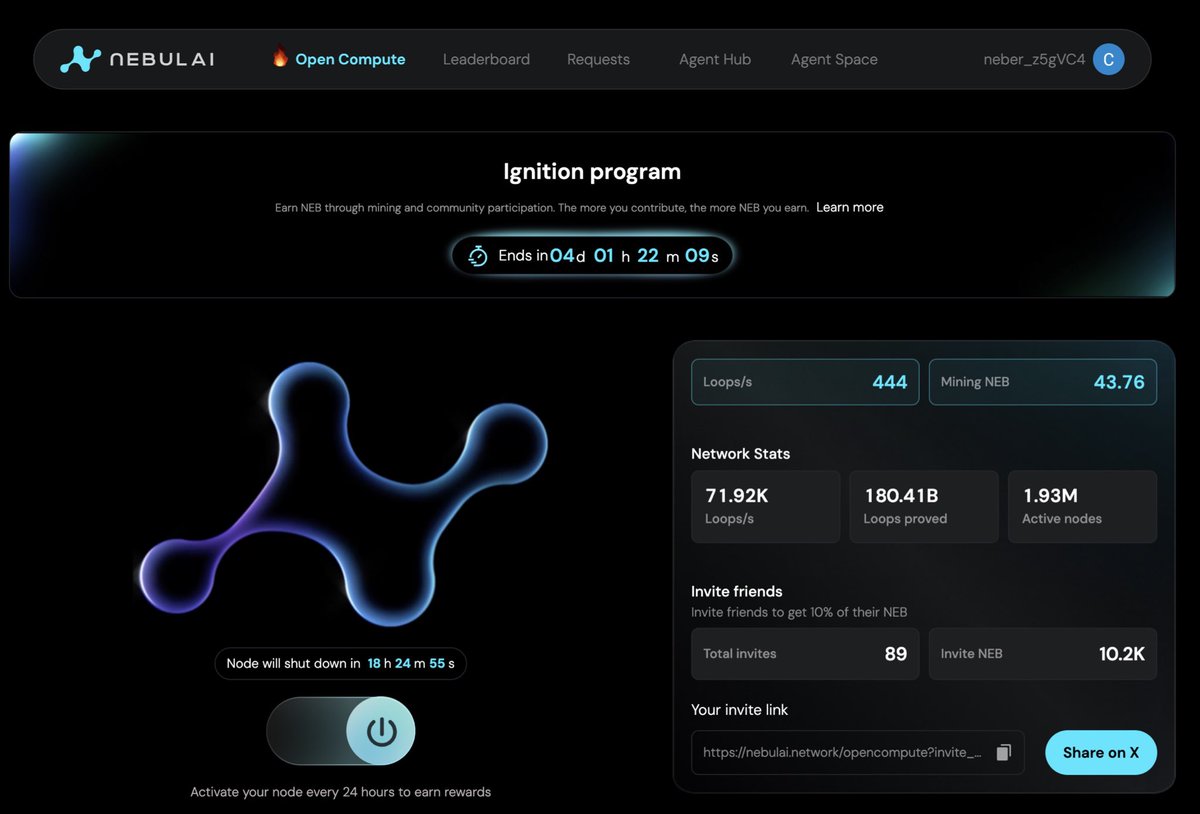The height and width of the screenshot is (814, 1200).
Task: Copy the invite link with the copy icon
Action: (x=1004, y=752)
